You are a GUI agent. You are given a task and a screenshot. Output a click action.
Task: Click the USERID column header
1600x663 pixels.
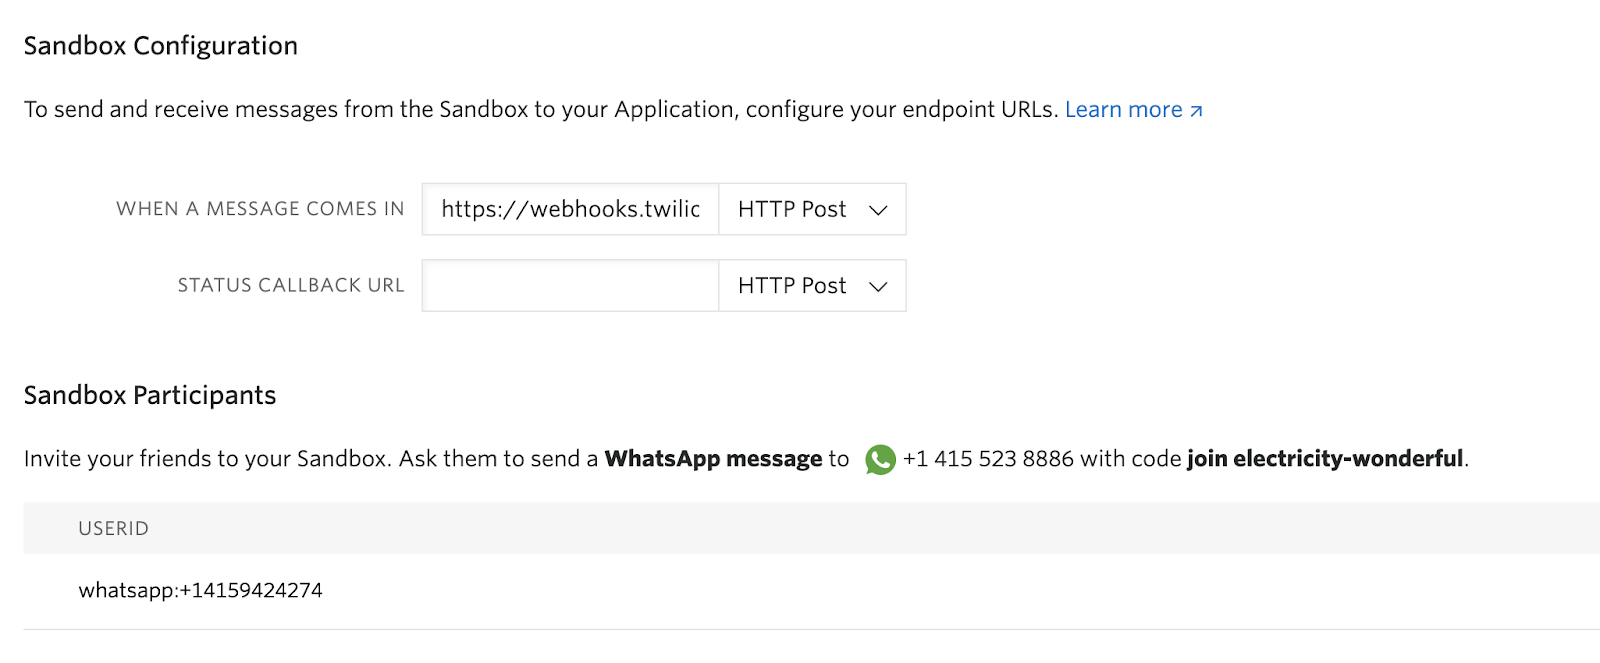(x=113, y=529)
